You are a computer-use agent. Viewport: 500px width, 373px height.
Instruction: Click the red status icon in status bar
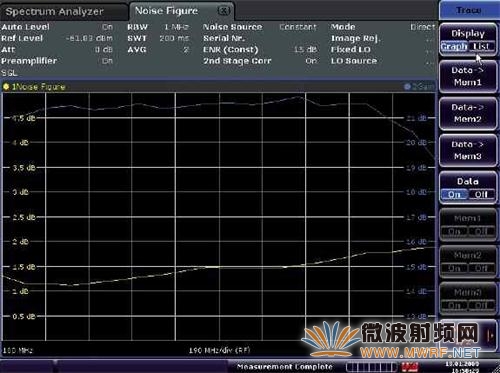coord(410,367)
